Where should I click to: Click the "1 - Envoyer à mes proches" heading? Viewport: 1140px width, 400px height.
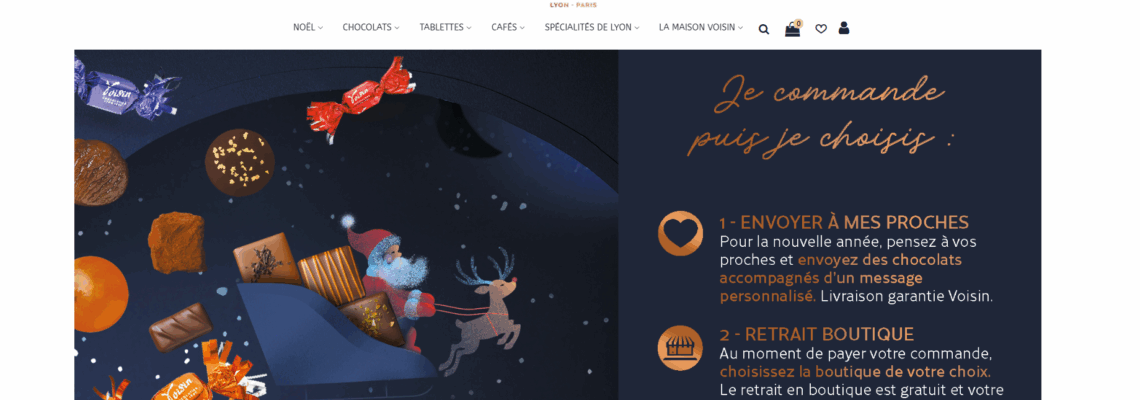coord(844,222)
